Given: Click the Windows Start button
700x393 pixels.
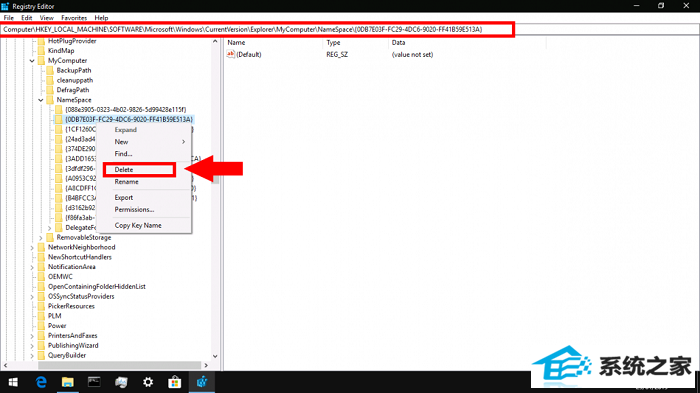Looking at the screenshot, I should click(13, 382).
